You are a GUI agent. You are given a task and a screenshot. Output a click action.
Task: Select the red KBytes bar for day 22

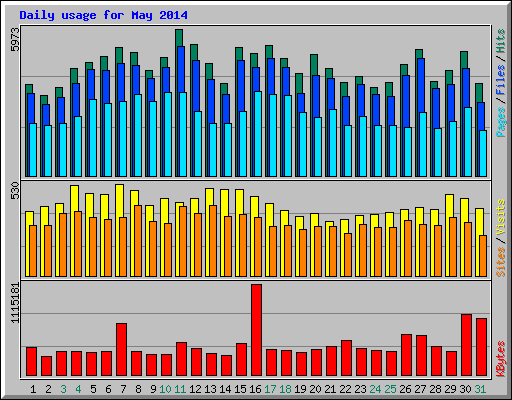346,358
